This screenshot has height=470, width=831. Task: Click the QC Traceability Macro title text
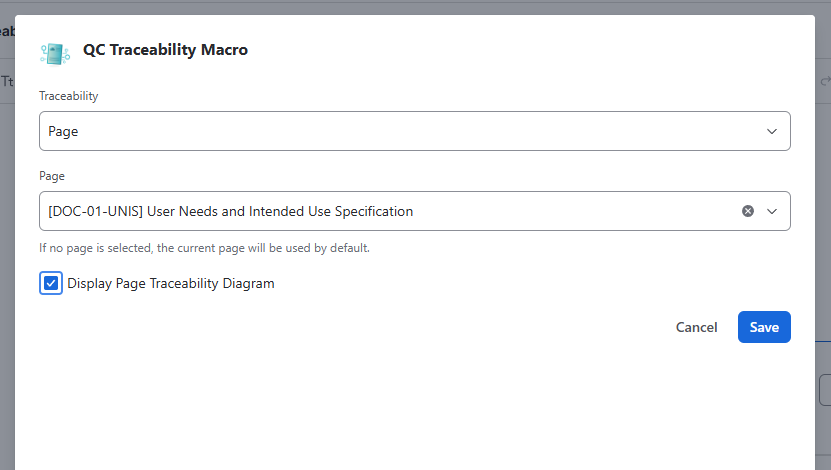click(x=165, y=50)
